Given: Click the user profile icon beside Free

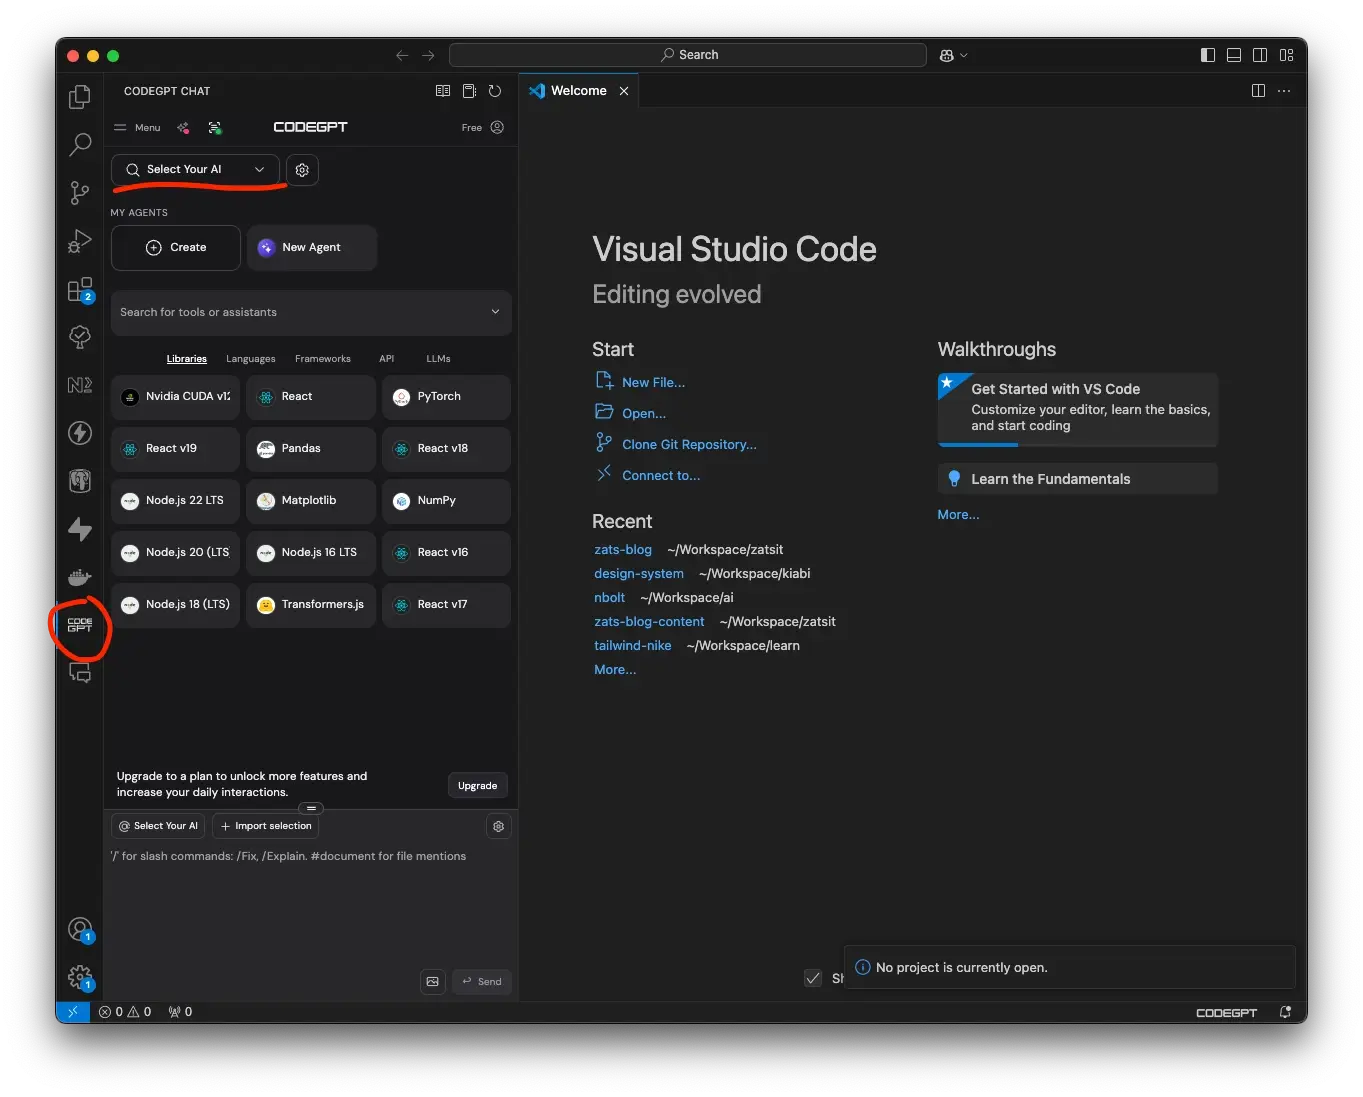Looking at the screenshot, I should (x=497, y=127).
